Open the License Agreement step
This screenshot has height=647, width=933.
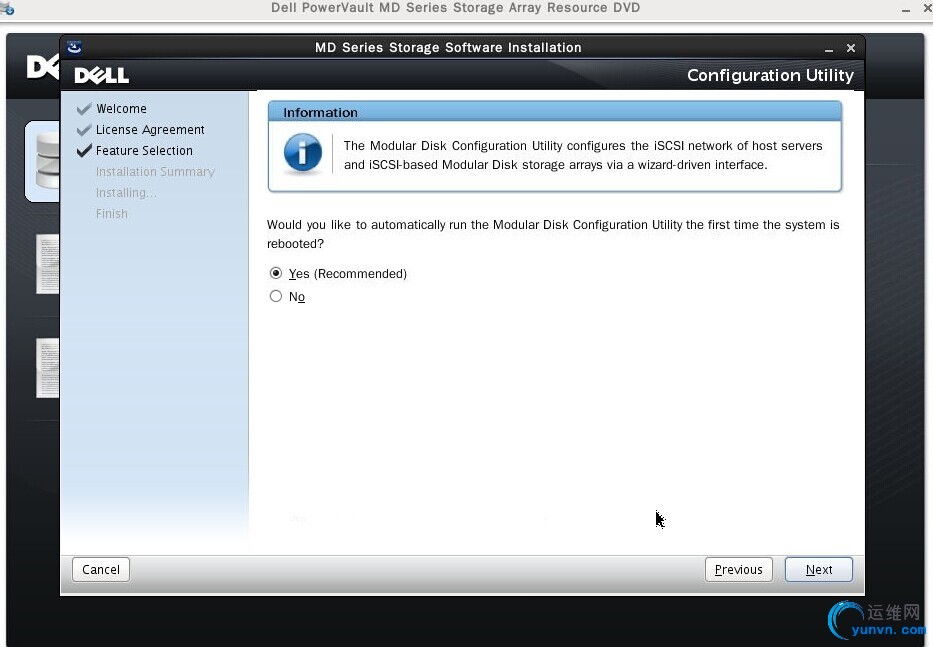[150, 130]
